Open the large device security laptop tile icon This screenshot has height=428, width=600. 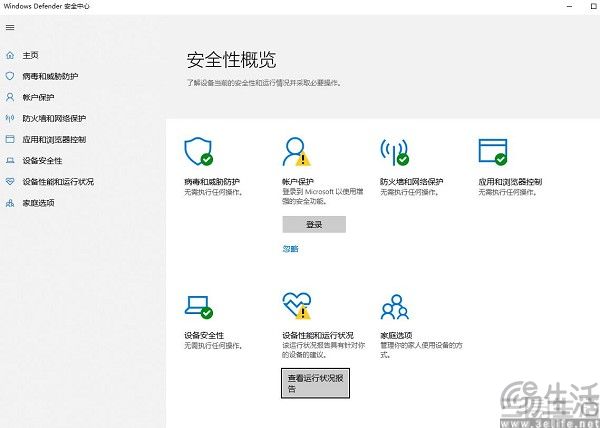click(199, 307)
